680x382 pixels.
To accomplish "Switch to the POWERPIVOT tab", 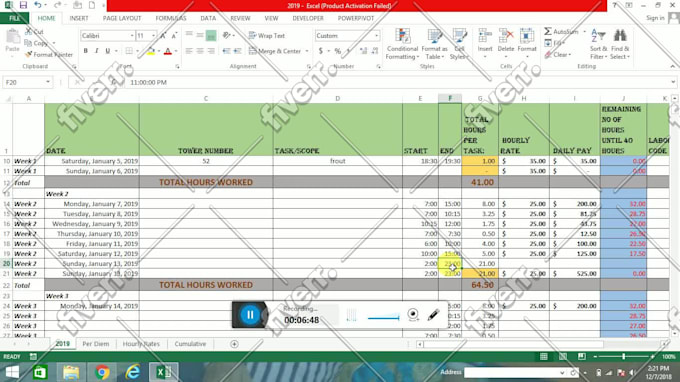I will click(x=356, y=18).
